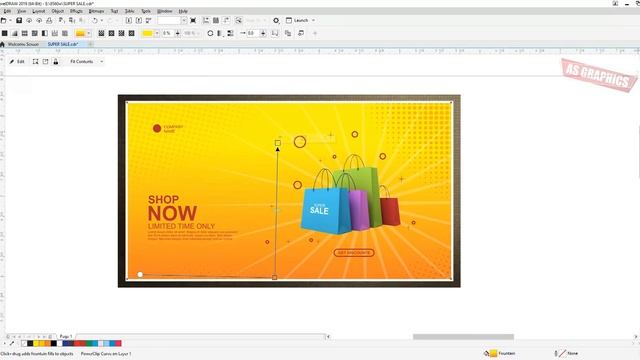Choose the Linear fountain fill type
640x360 pixels.
click(x=101, y=33)
